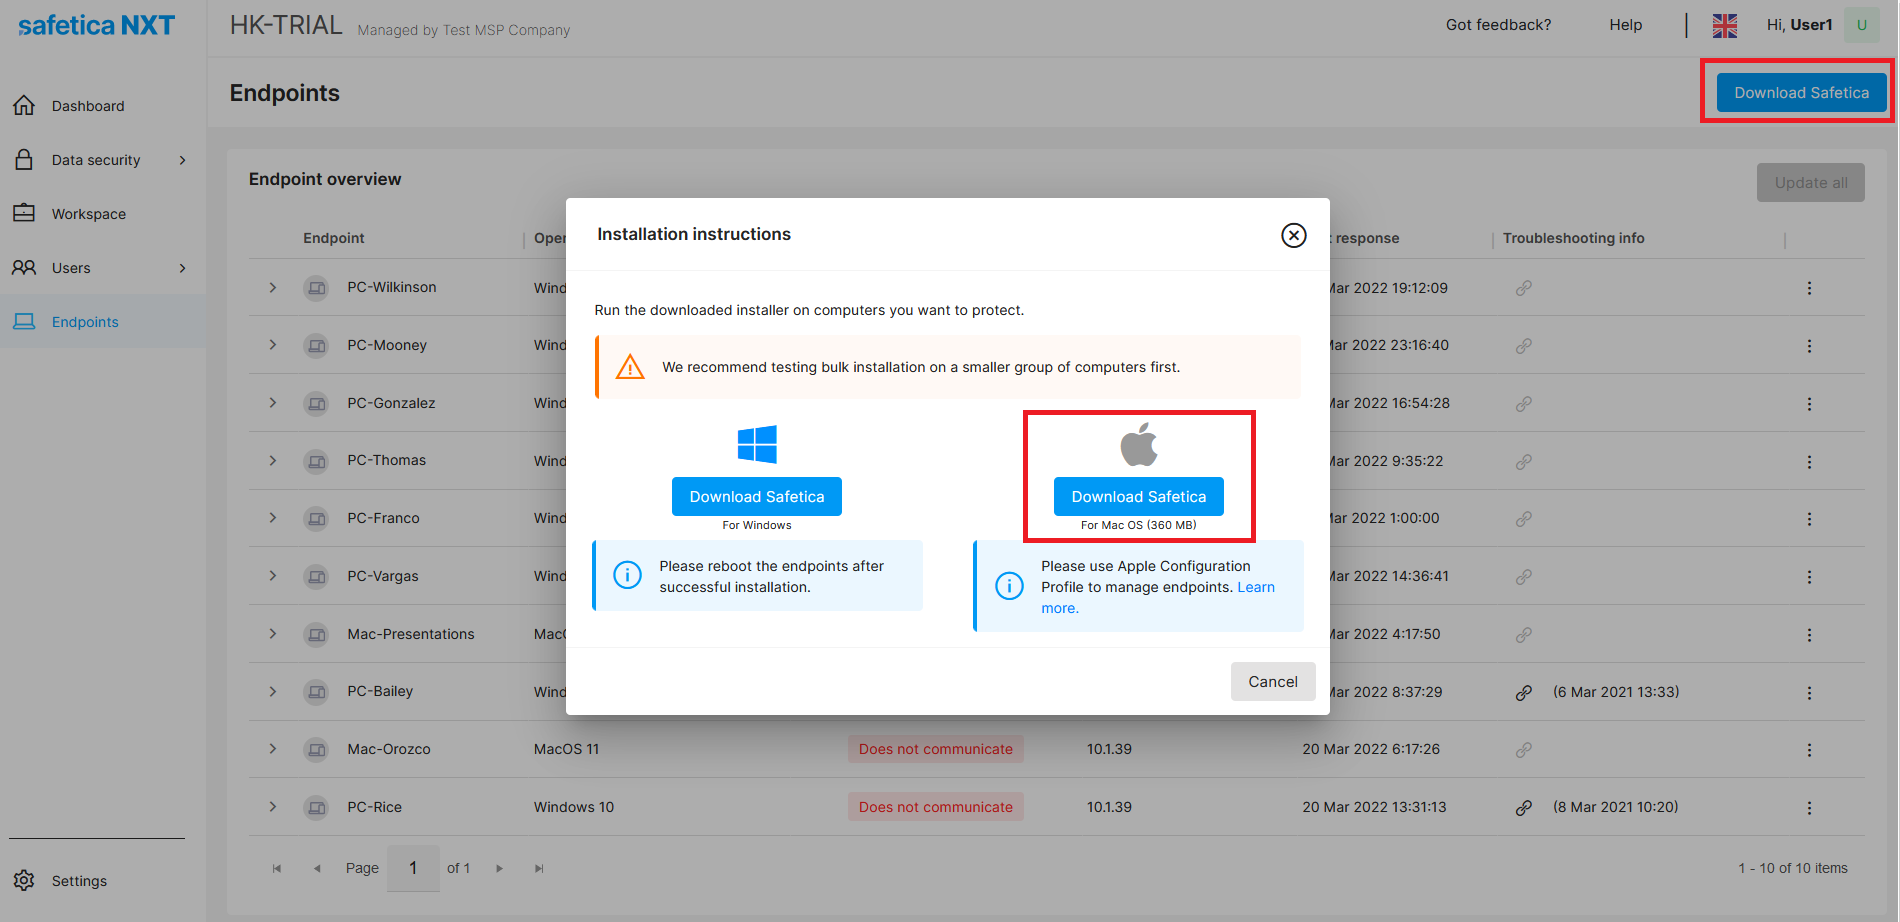The width and height of the screenshot is (1900, 922).
Task: Click the Settings gear icon
Action: point(24,880)
